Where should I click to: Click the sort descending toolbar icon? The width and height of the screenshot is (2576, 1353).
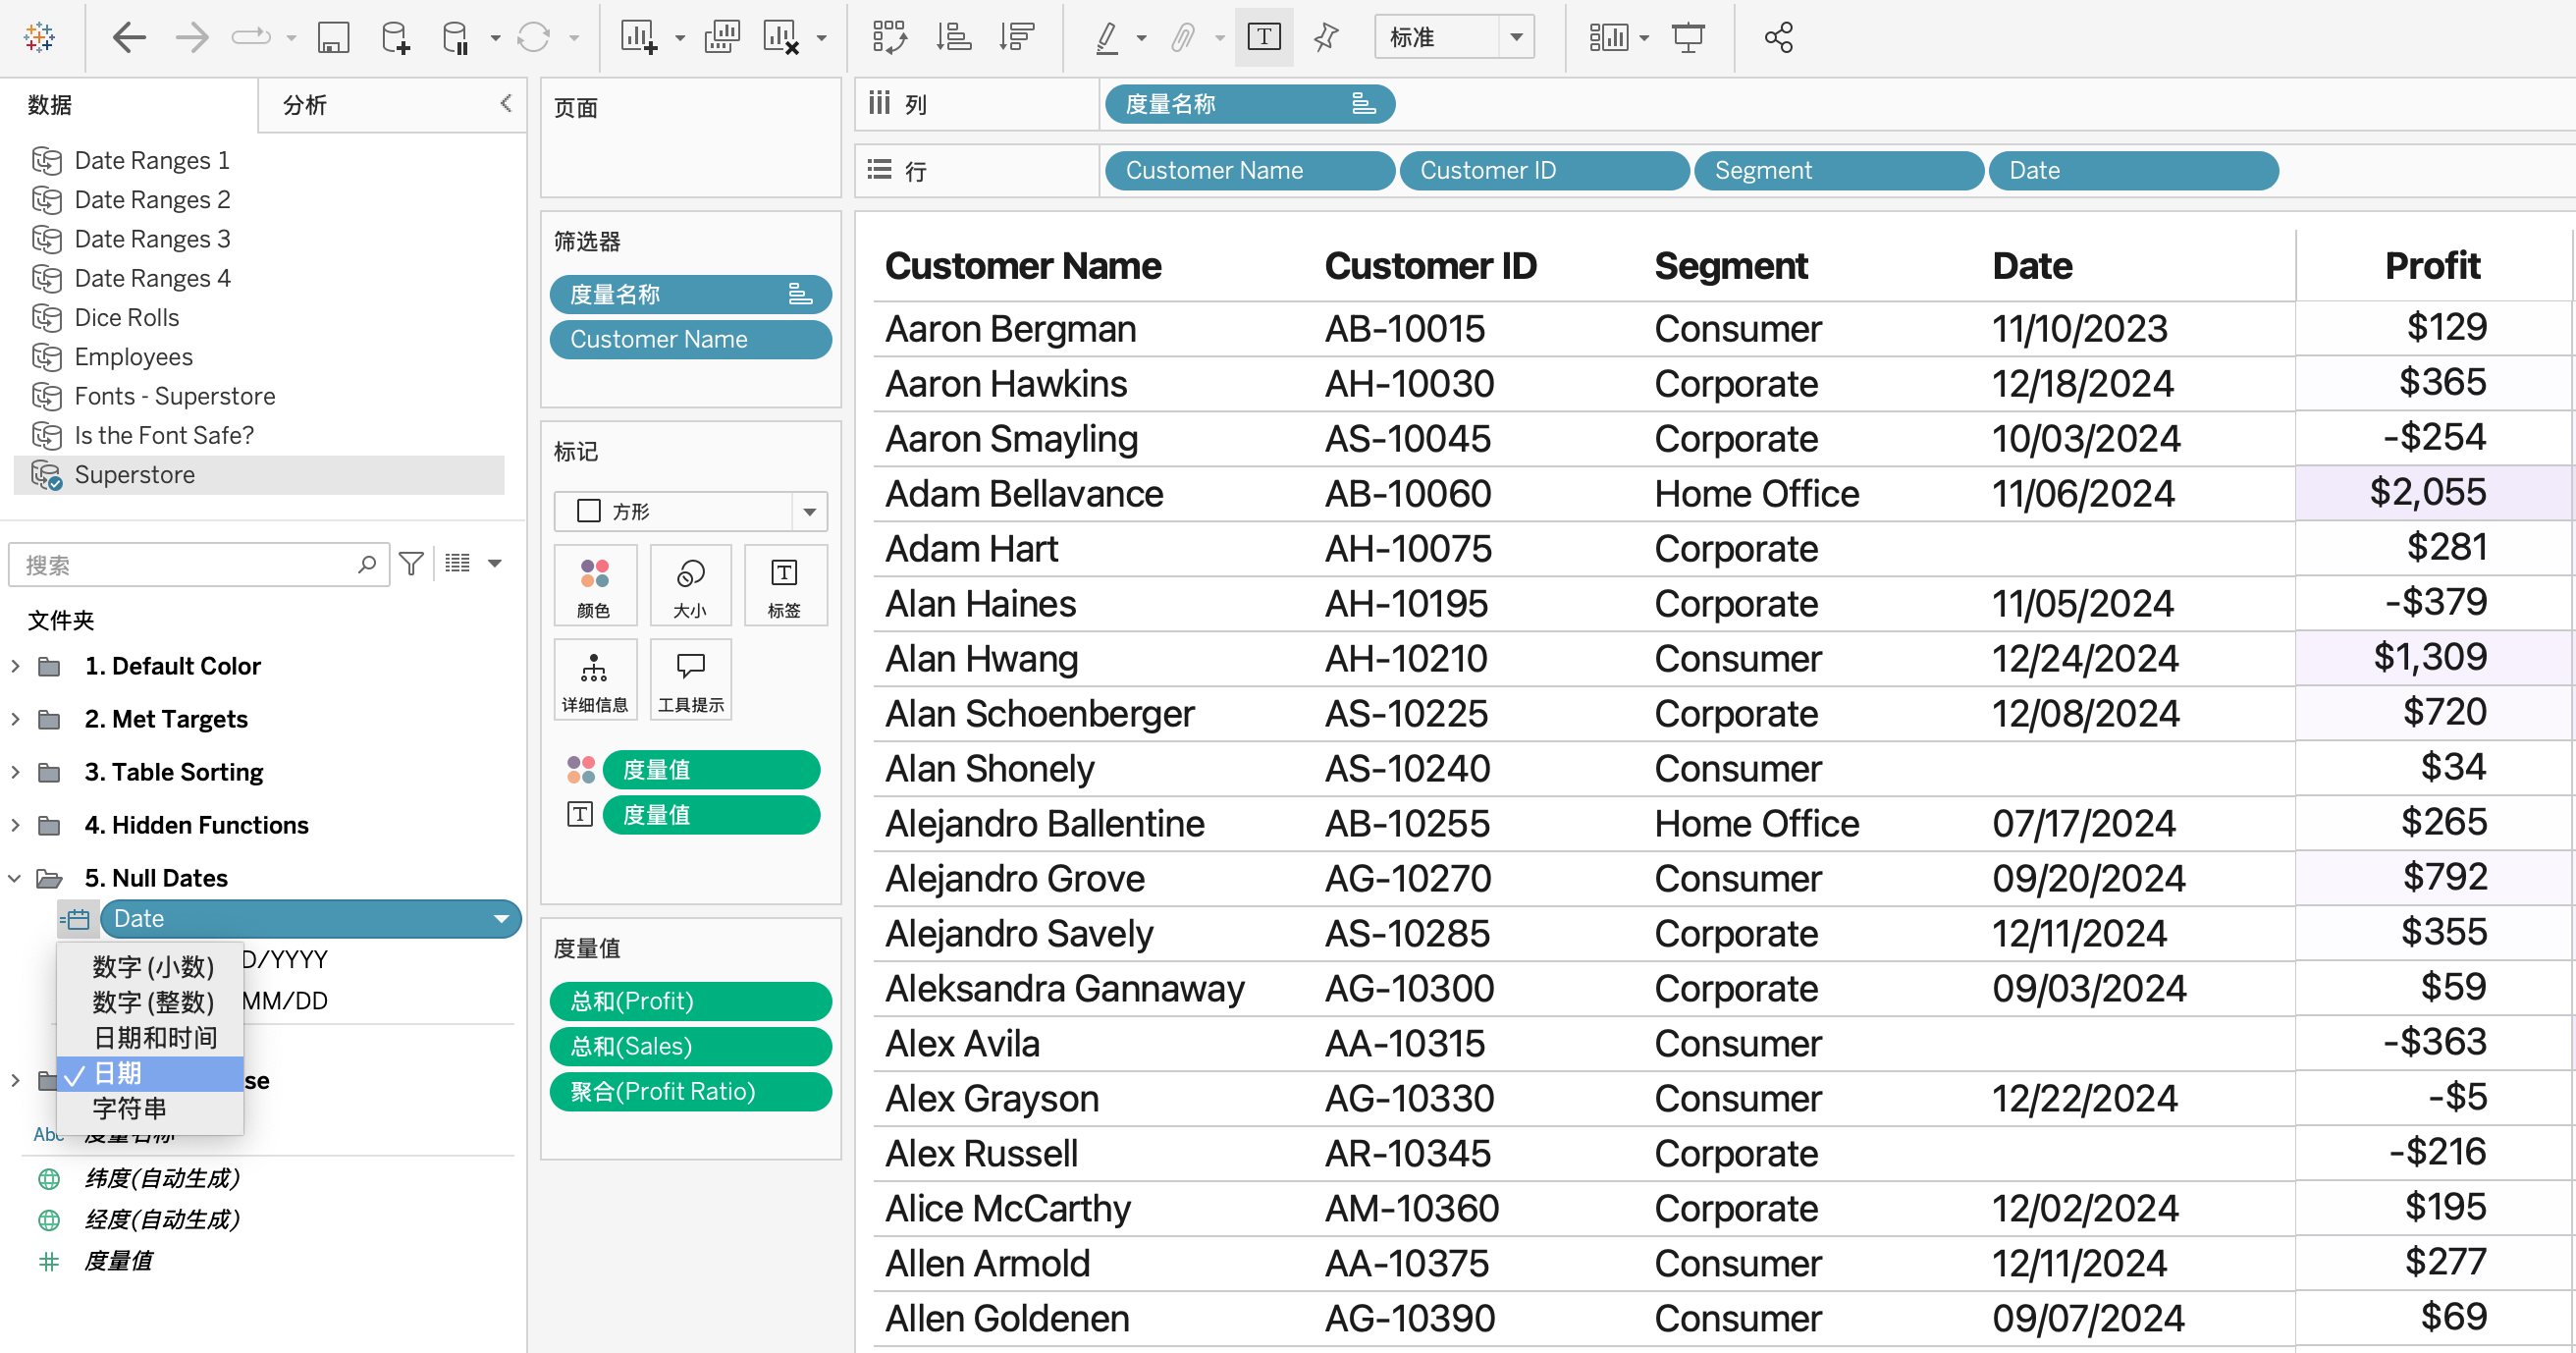click(x=1016, y=38)
